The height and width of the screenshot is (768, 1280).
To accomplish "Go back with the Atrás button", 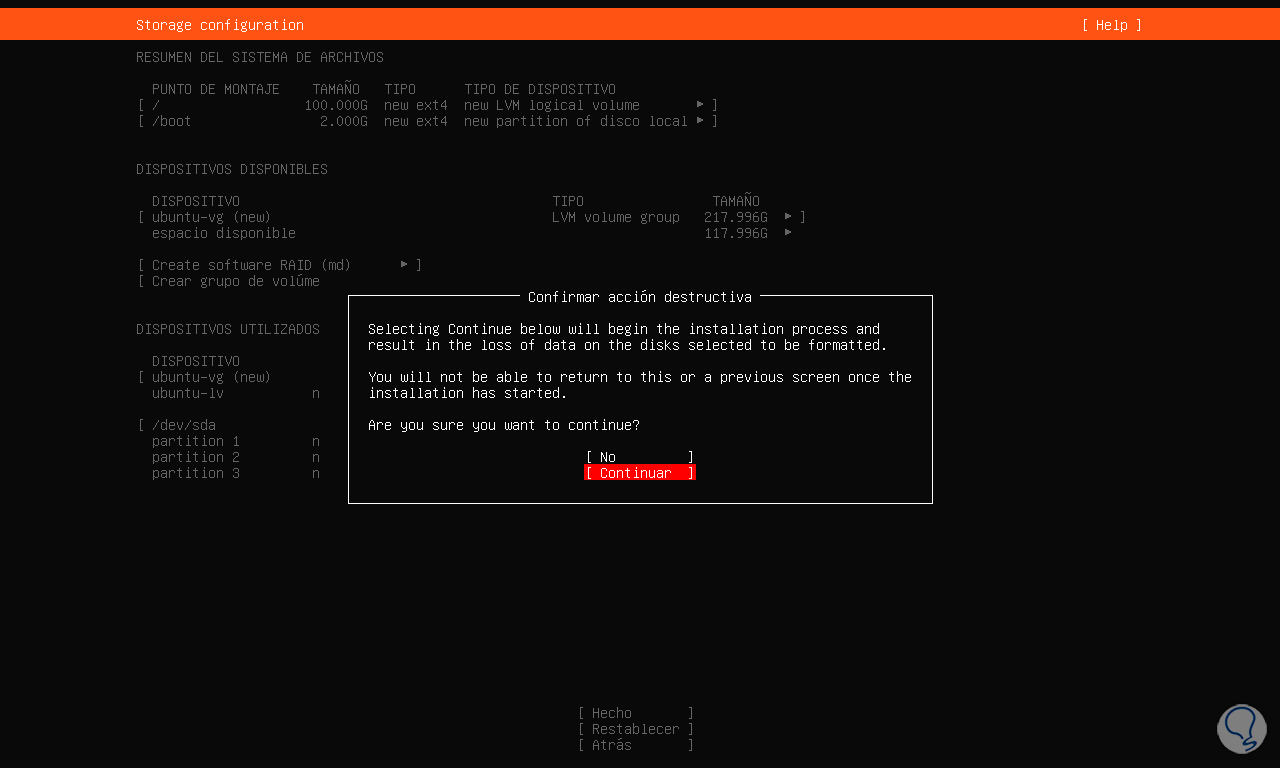I will coord(636,745).
